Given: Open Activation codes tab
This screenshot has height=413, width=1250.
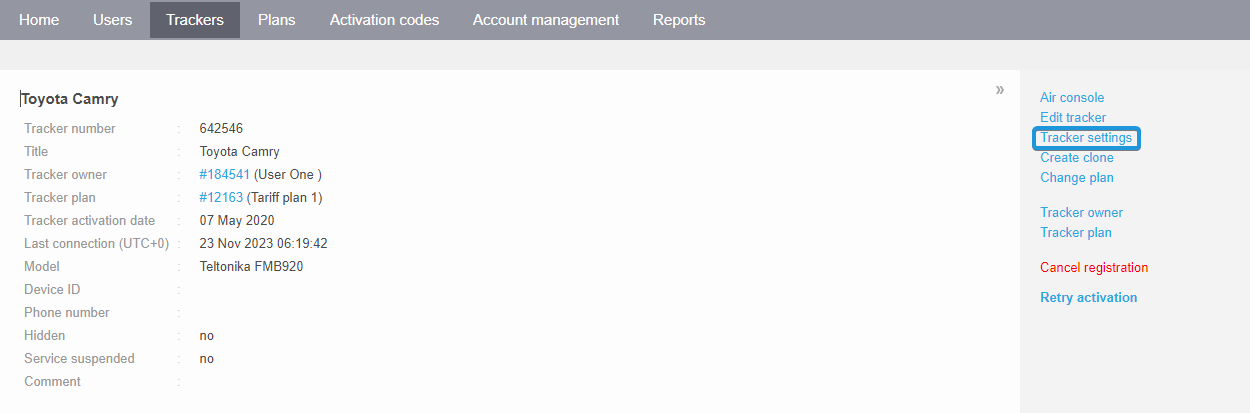Looking at the screenshot, I should pos(384,20).
